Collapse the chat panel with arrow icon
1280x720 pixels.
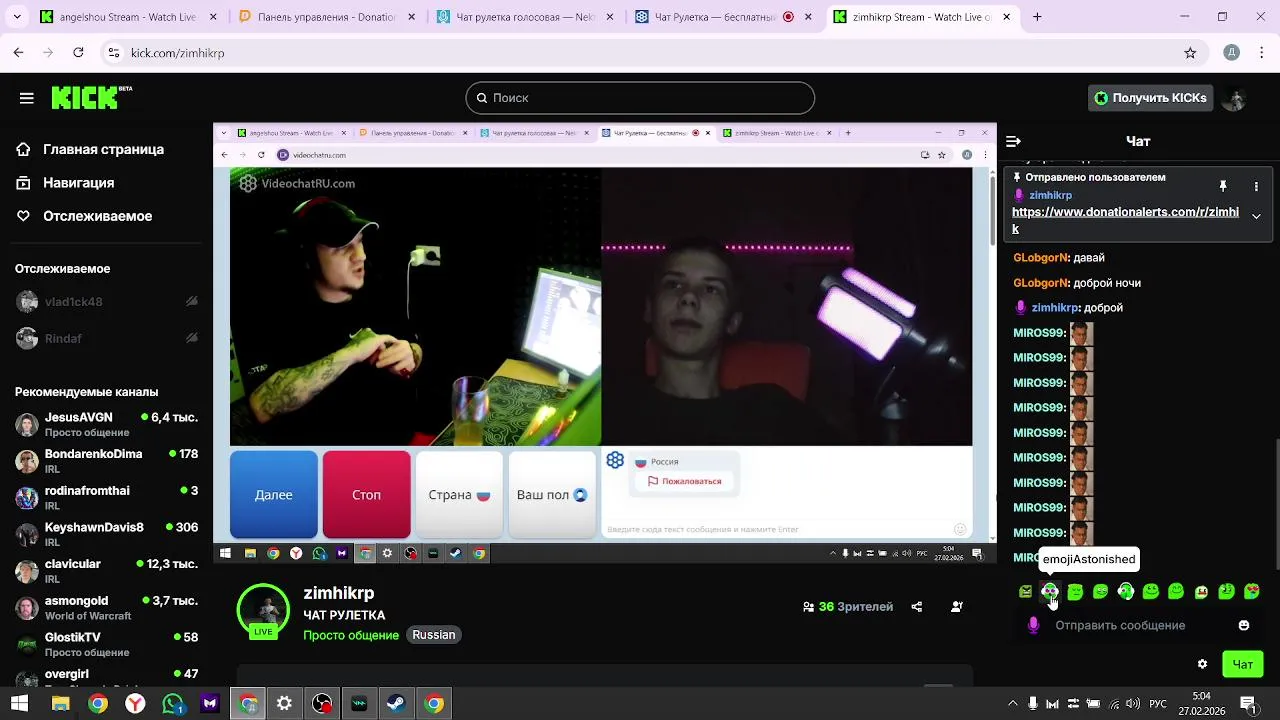(x=1013, y=141)
